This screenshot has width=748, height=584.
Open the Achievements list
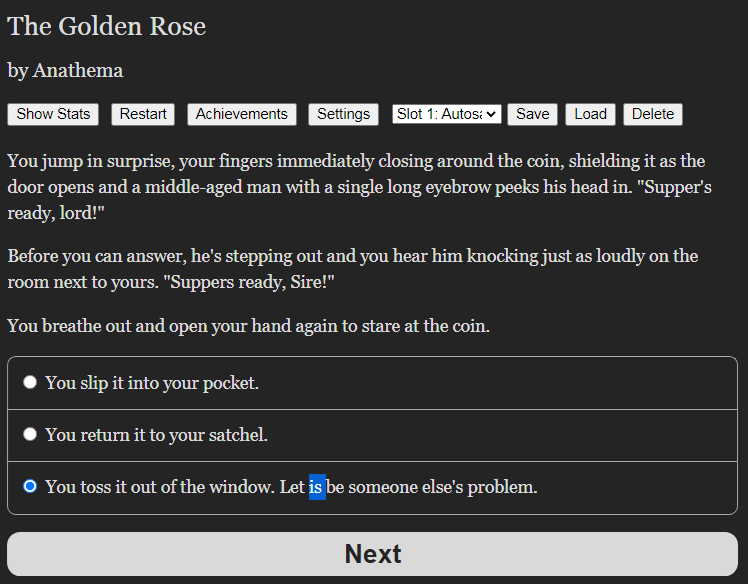coord(242,115)
